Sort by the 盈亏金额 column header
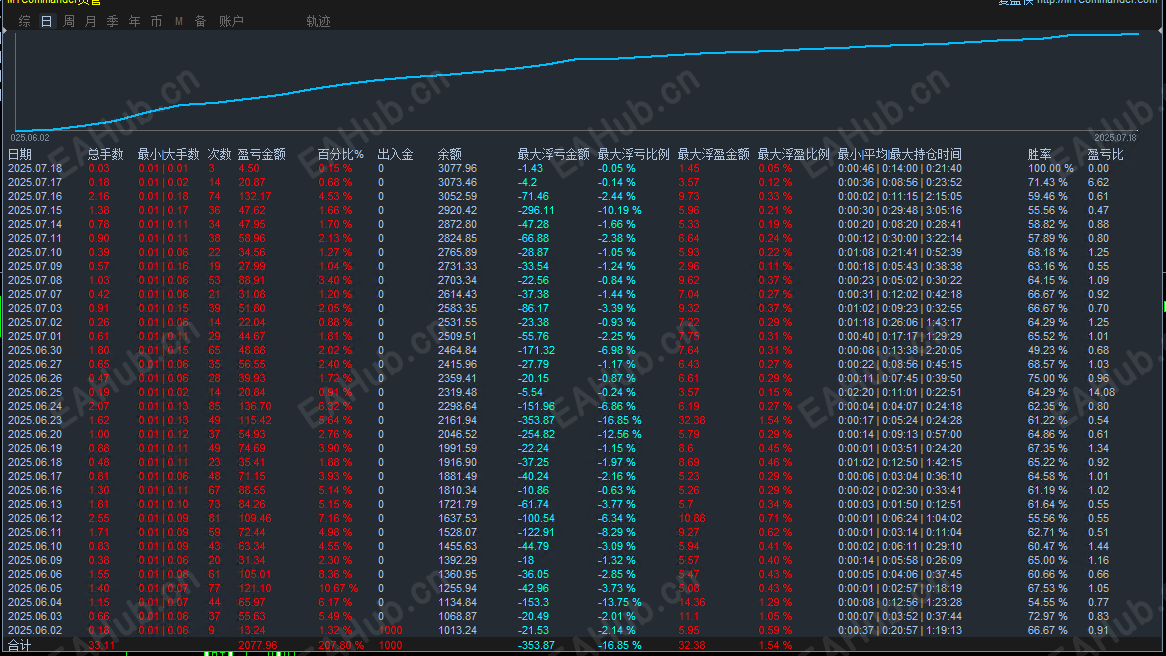 click(262, 155)
